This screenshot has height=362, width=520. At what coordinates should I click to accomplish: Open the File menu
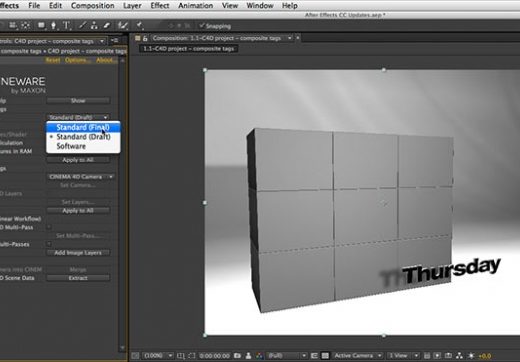tap(34, 6)
